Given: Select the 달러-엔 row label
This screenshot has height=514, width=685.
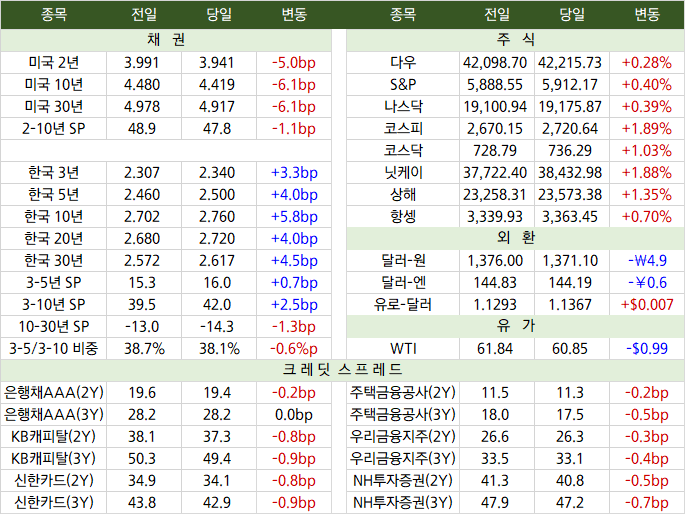Looking at the screenshot, I should coord(403,283).
